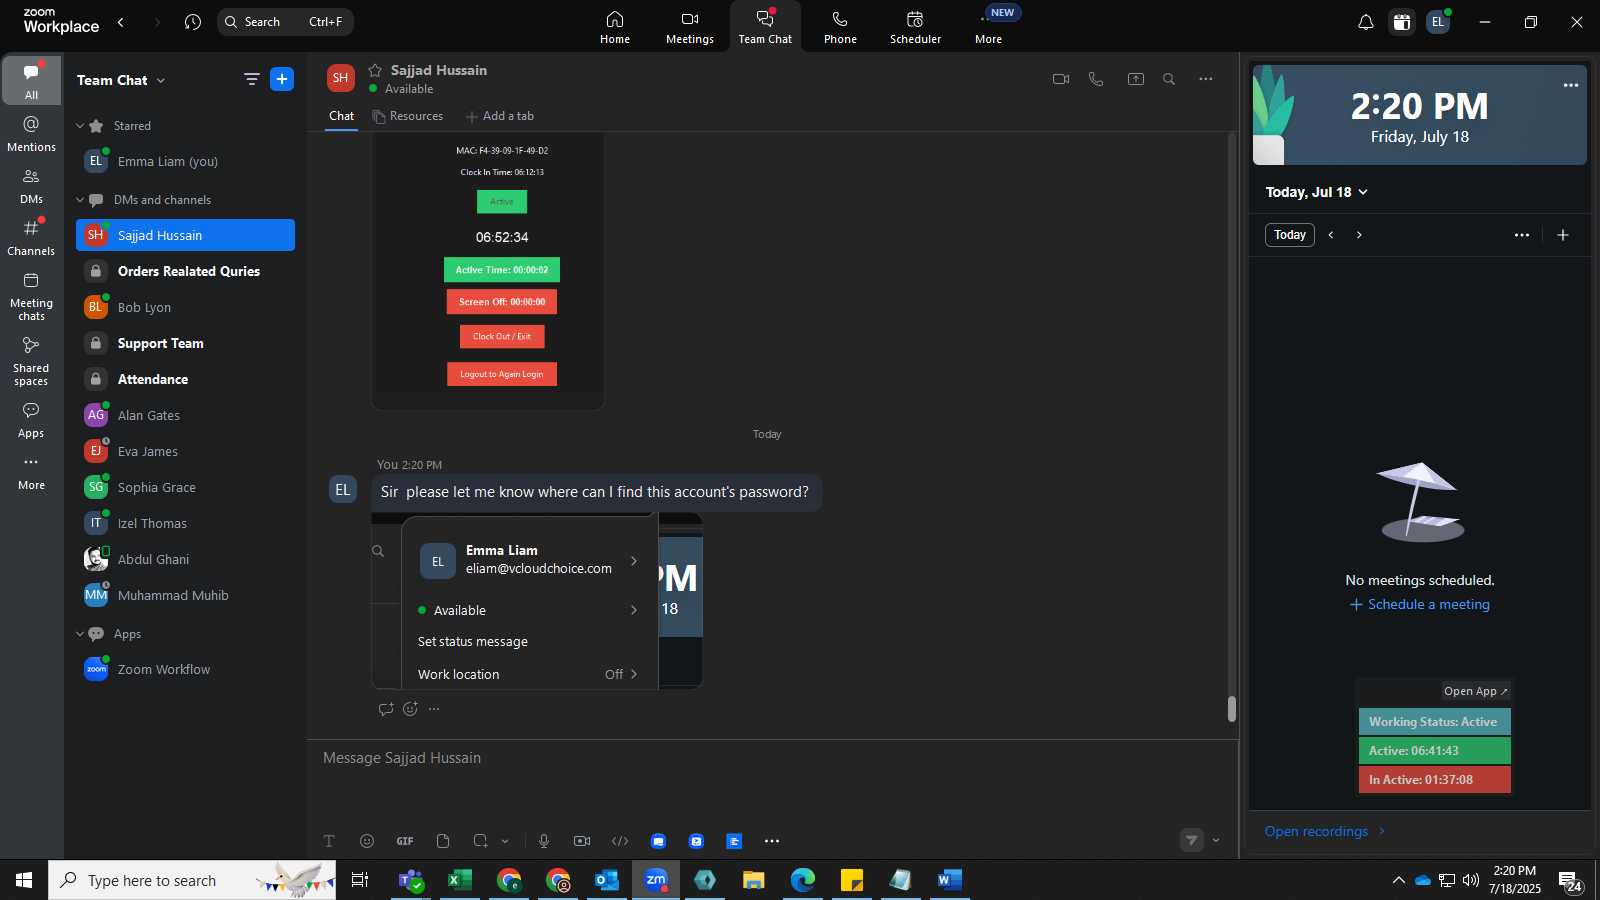Click Open App in the tracker widget

coord(1475,691)
